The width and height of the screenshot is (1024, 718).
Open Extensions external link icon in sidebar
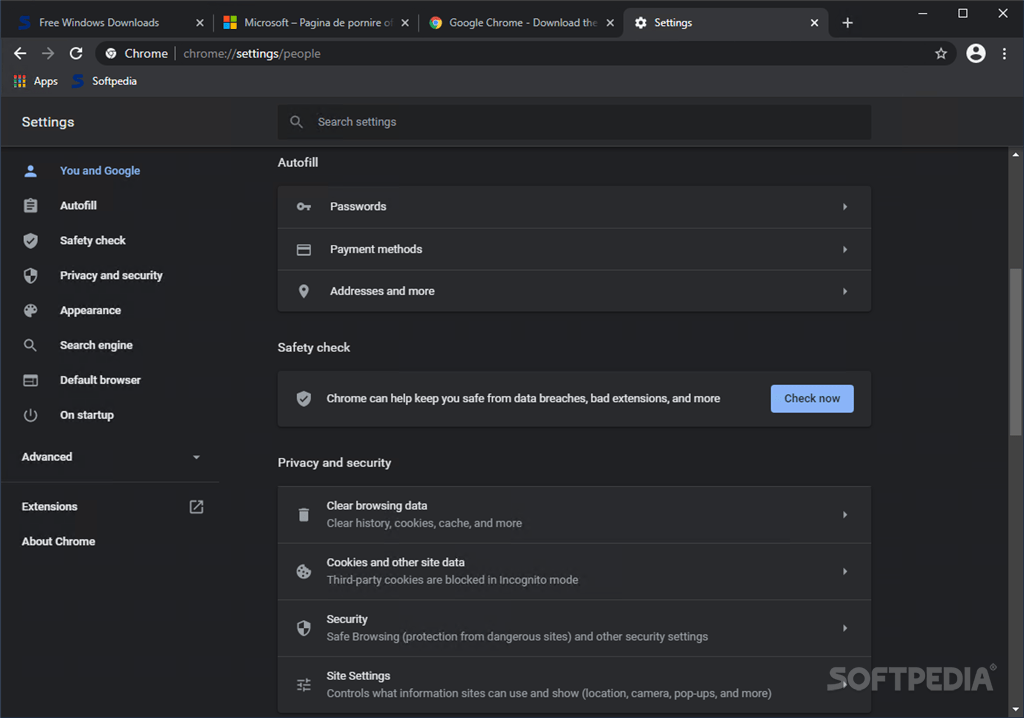(197, 506)
